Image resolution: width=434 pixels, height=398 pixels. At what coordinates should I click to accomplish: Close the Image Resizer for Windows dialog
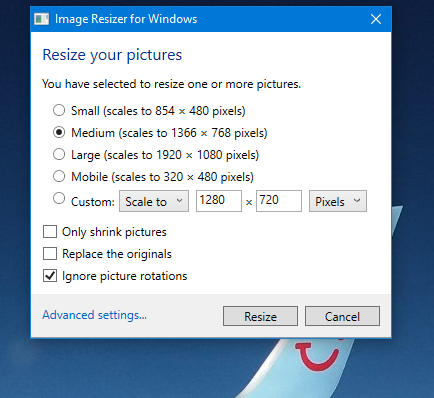click(376, 19)
